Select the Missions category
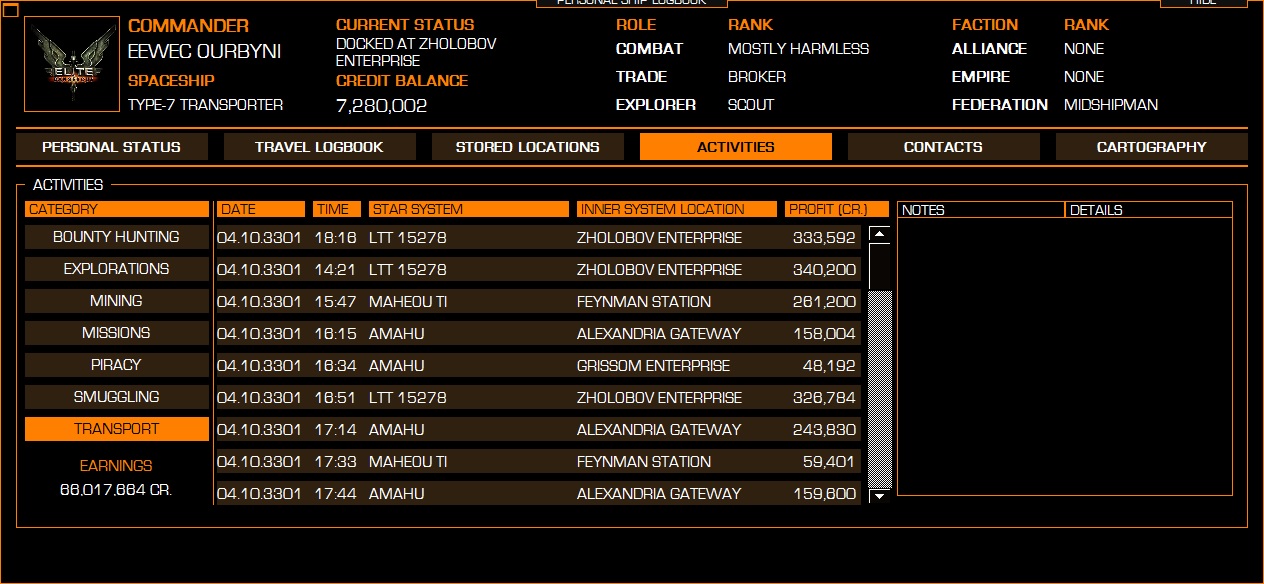This screenshot has width=1264, height=584. click(117, 333)
